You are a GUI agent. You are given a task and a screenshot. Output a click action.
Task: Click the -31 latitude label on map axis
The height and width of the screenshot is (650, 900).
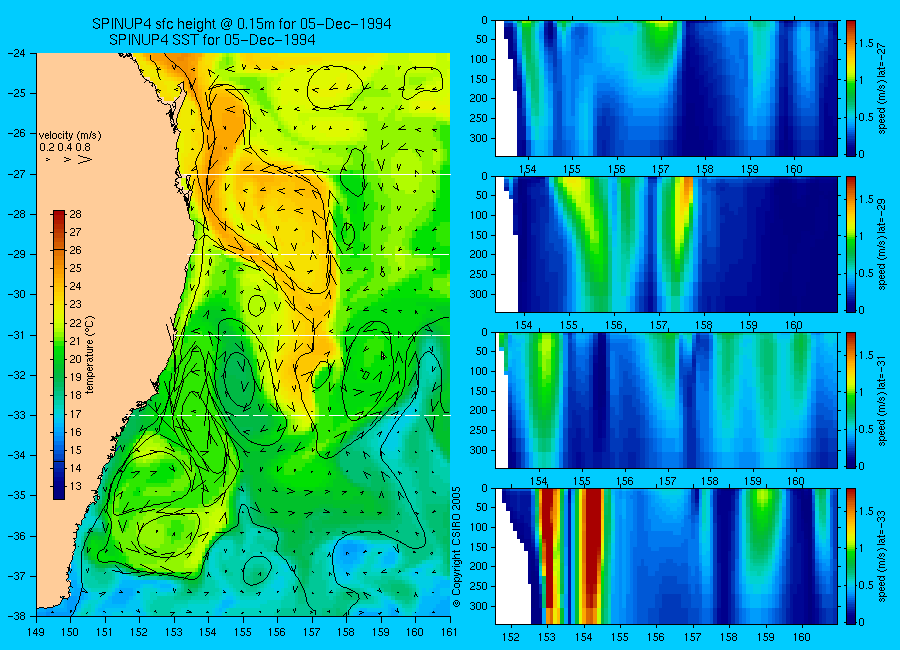[17, 335]
